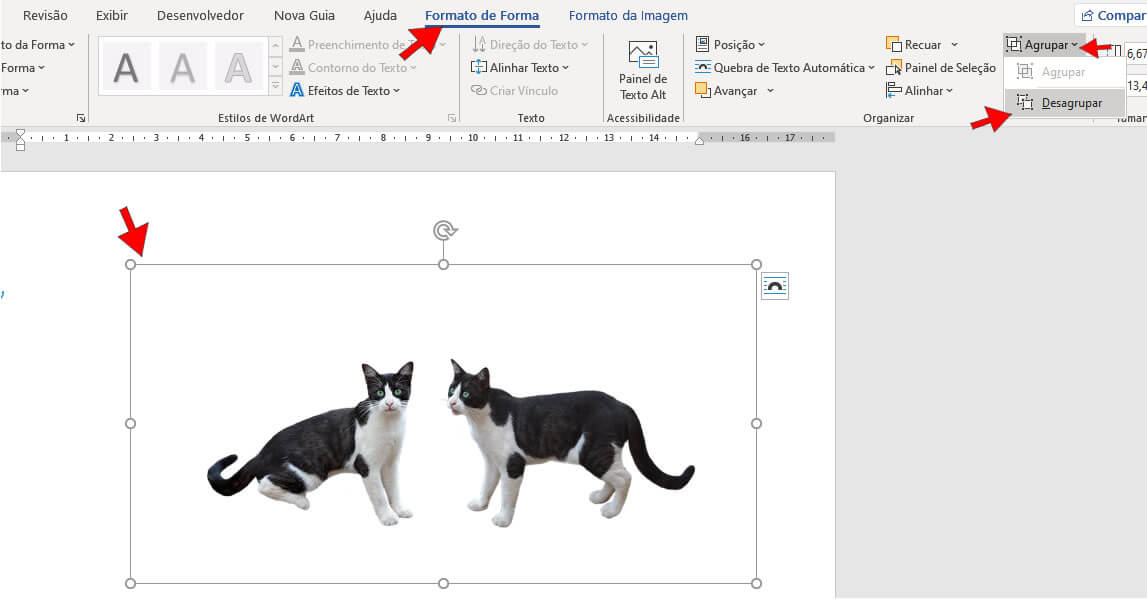The width and height of the screenshot is (1147, 600).
Task: Click the height field showing 6,67
Action: click(x=1136, y=53)
